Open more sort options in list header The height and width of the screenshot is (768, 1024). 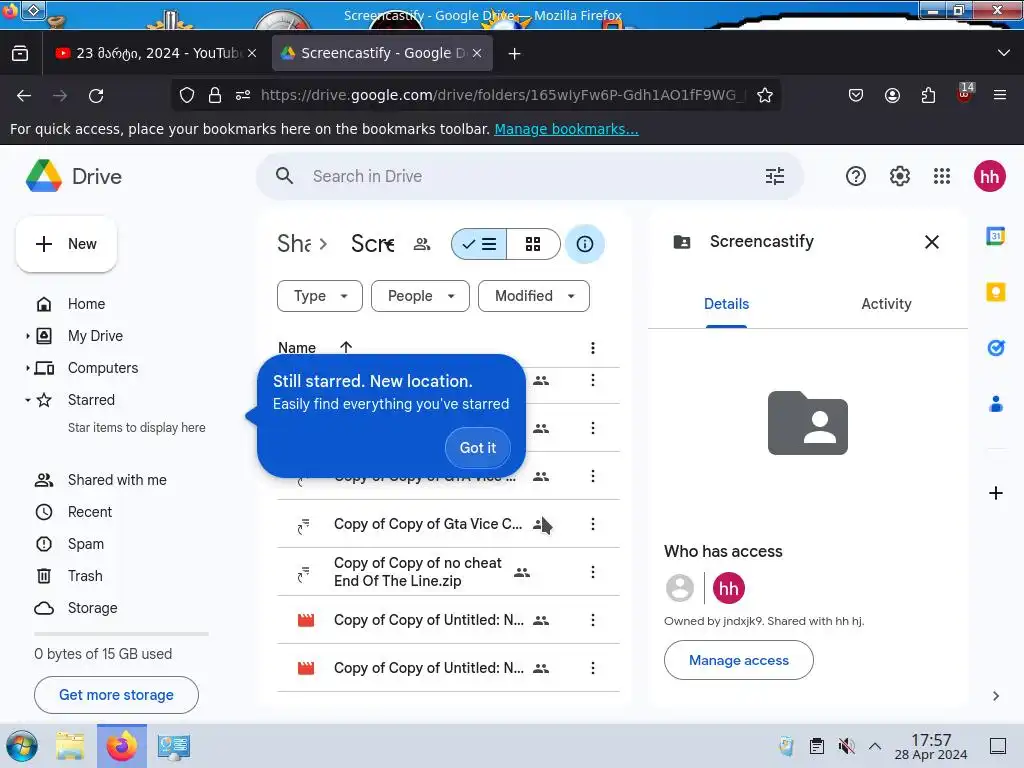[x=592, y=348]
